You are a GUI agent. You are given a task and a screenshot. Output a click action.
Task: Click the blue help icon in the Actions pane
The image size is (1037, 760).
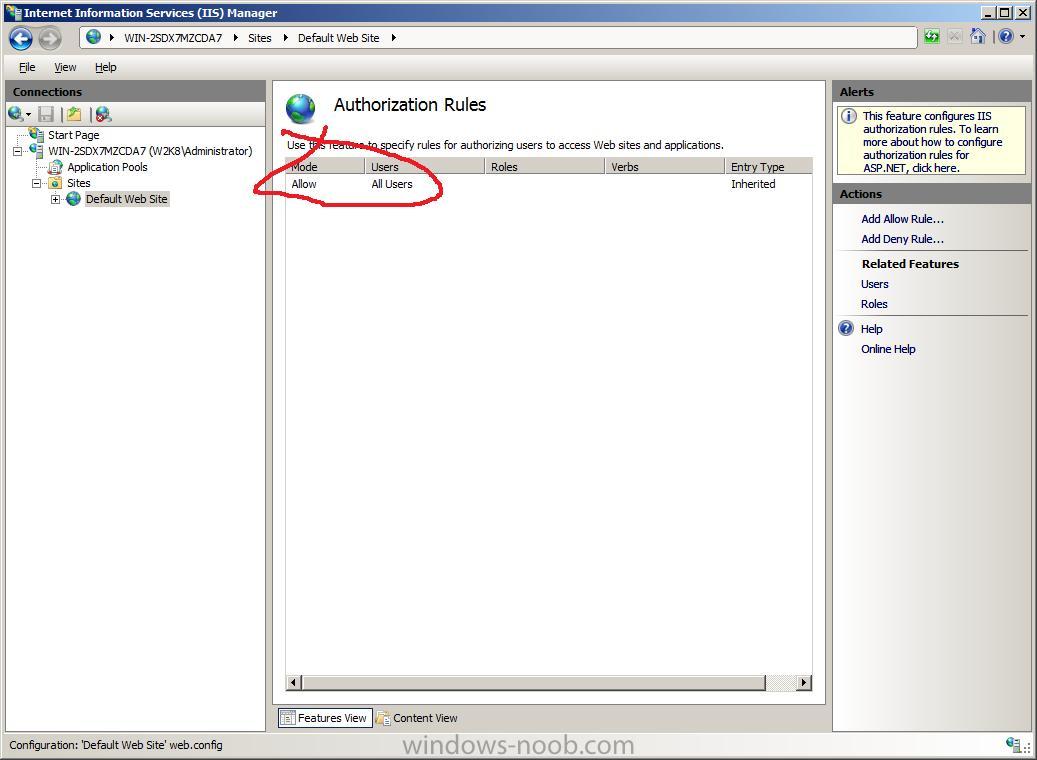coord(846,328)
